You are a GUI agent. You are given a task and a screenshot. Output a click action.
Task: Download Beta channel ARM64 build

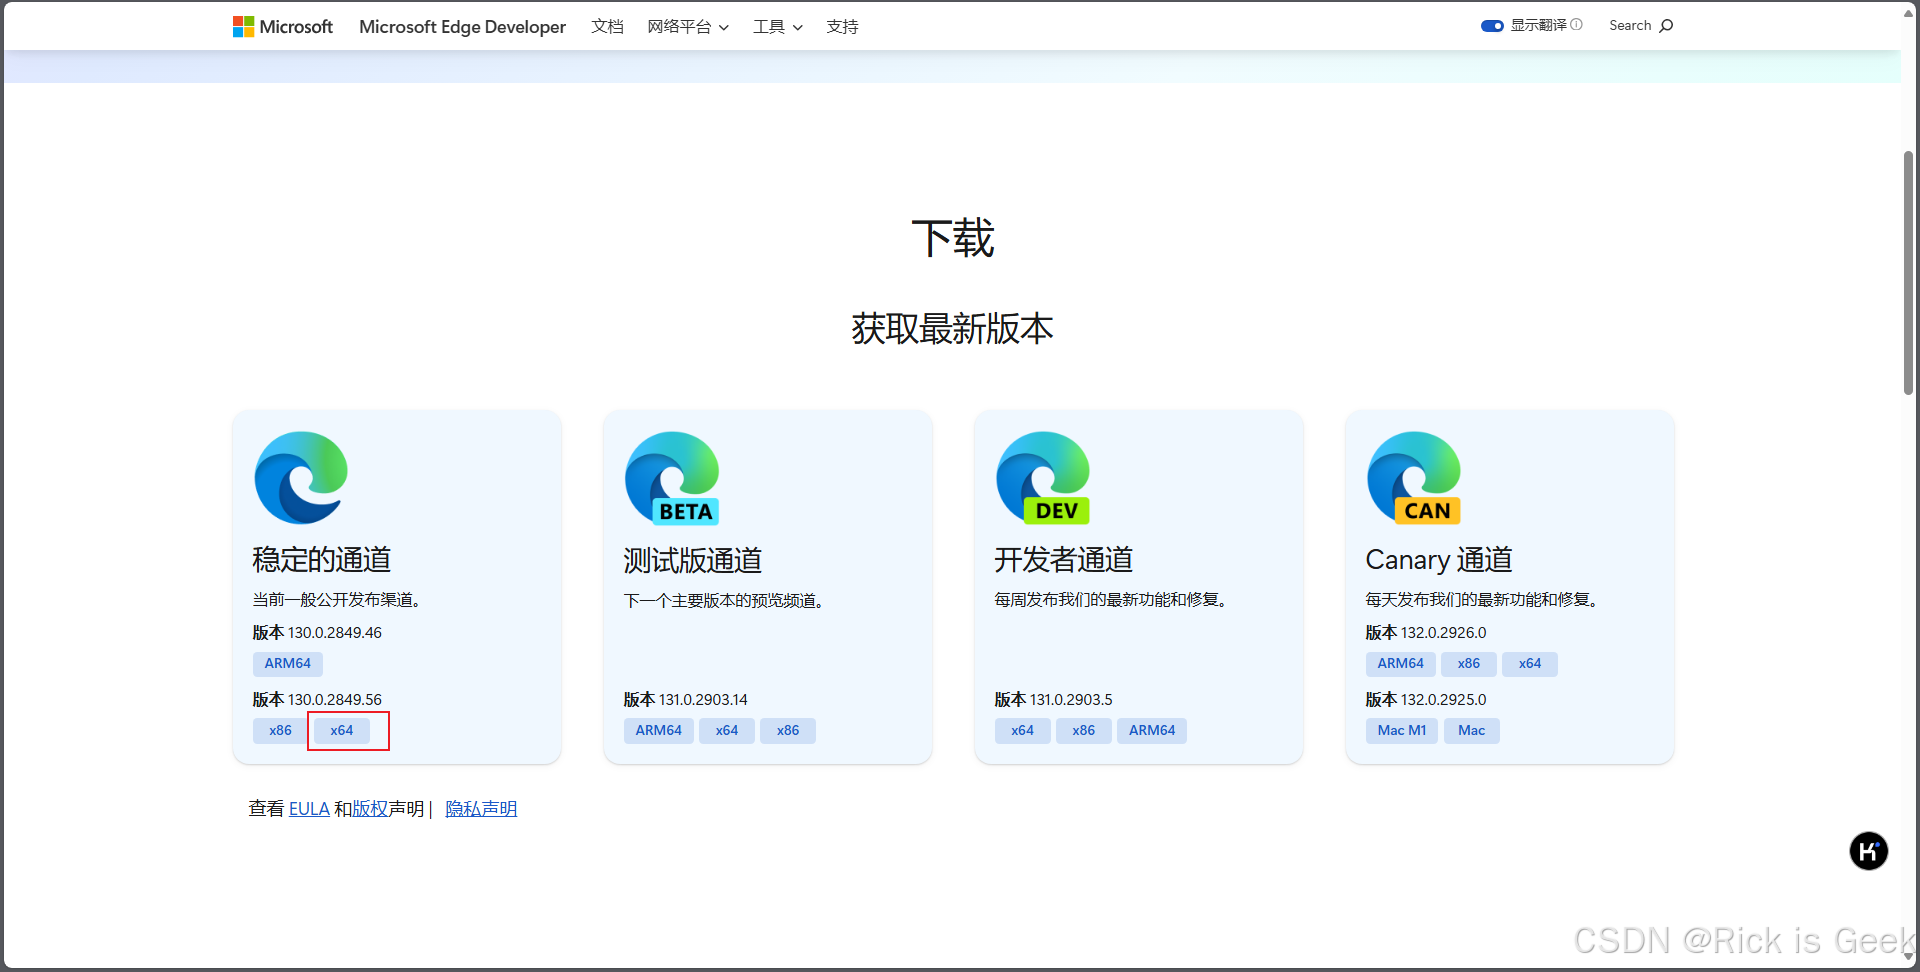[x=659, y=731]
